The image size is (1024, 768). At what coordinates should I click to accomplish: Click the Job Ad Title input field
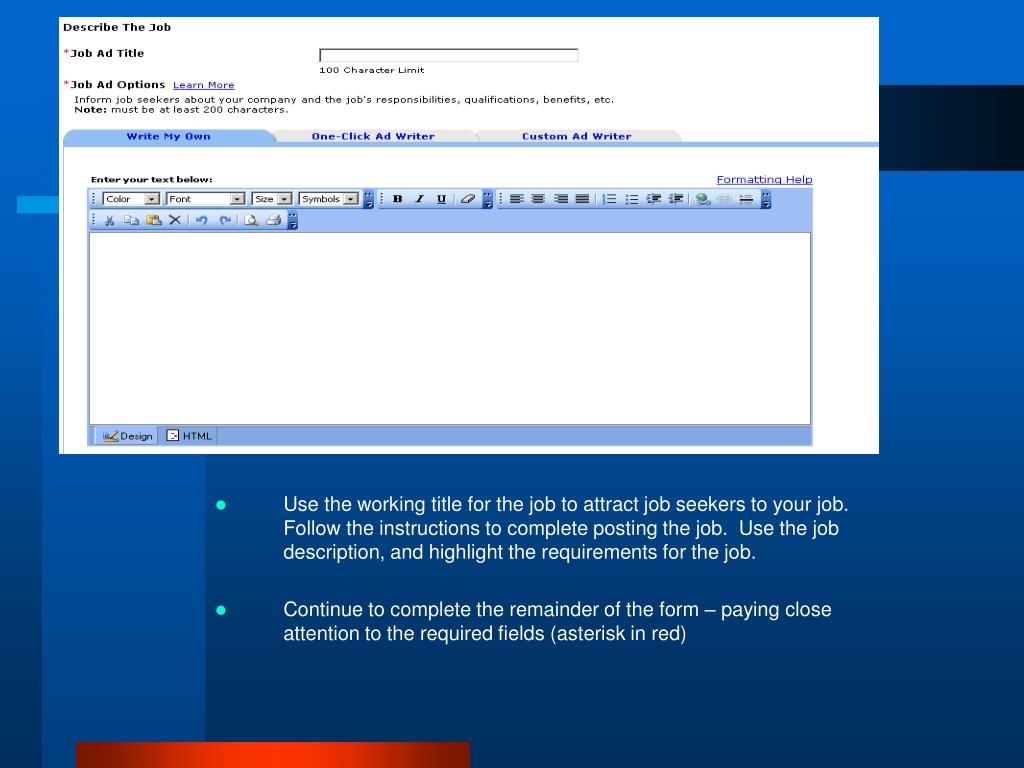coord(449,56)
